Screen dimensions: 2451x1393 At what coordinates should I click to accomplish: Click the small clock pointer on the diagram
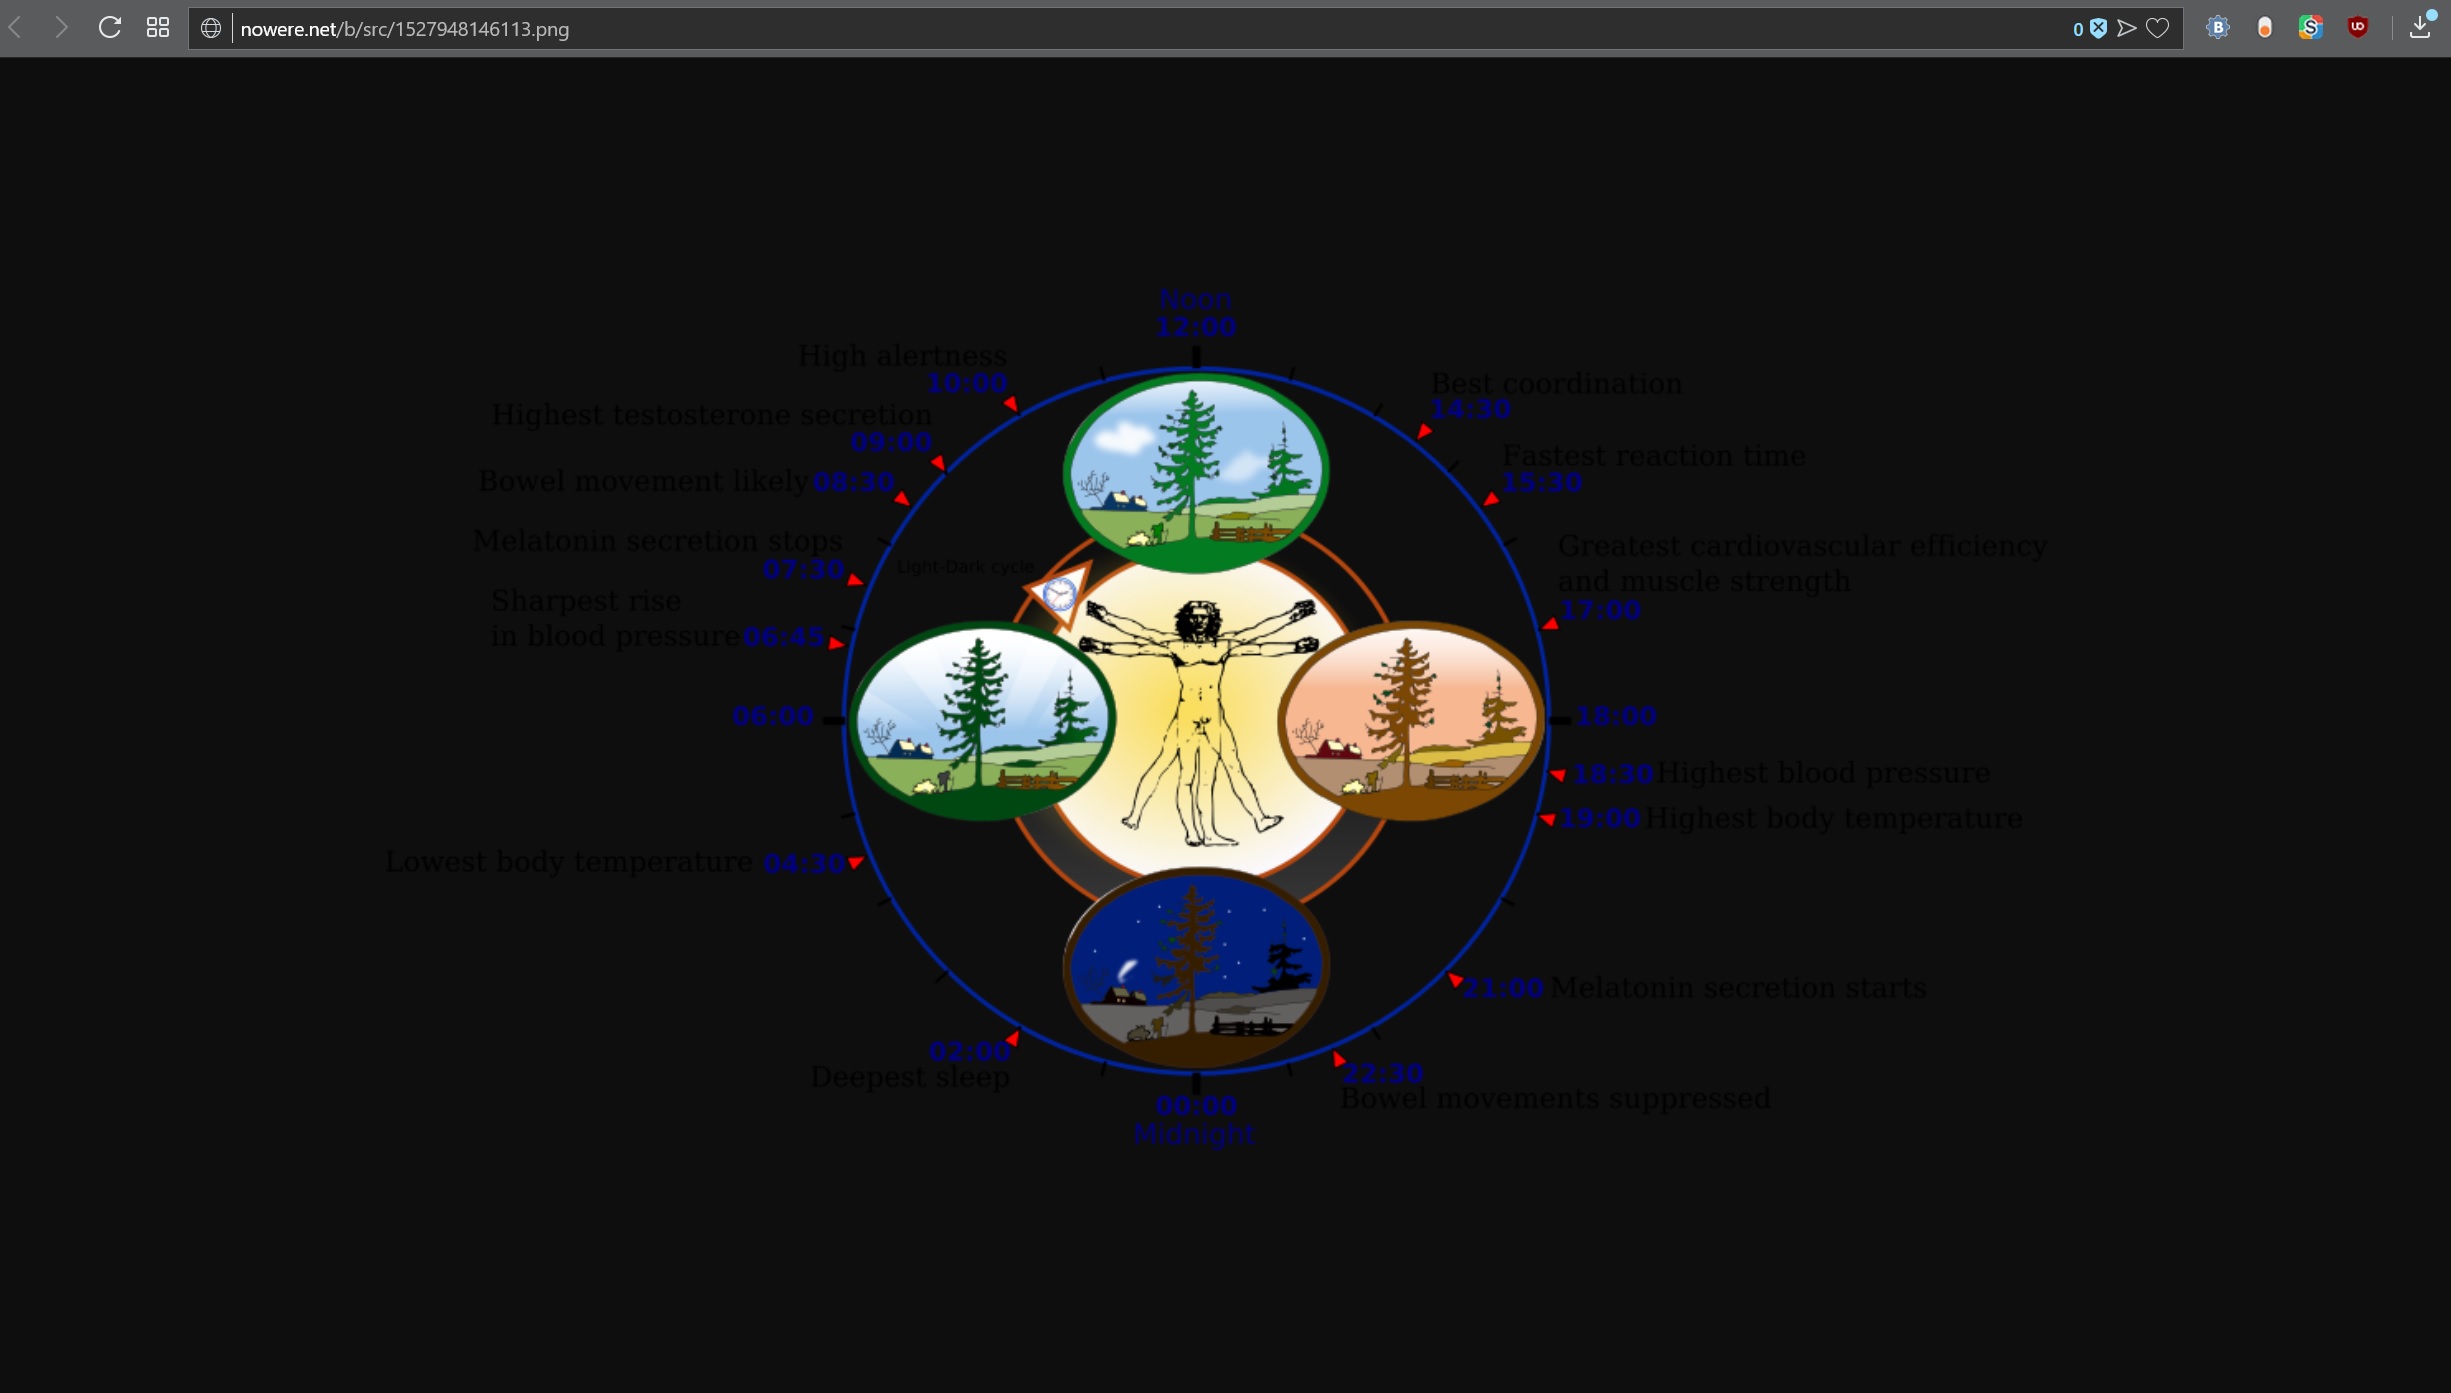pos(1059,595)
